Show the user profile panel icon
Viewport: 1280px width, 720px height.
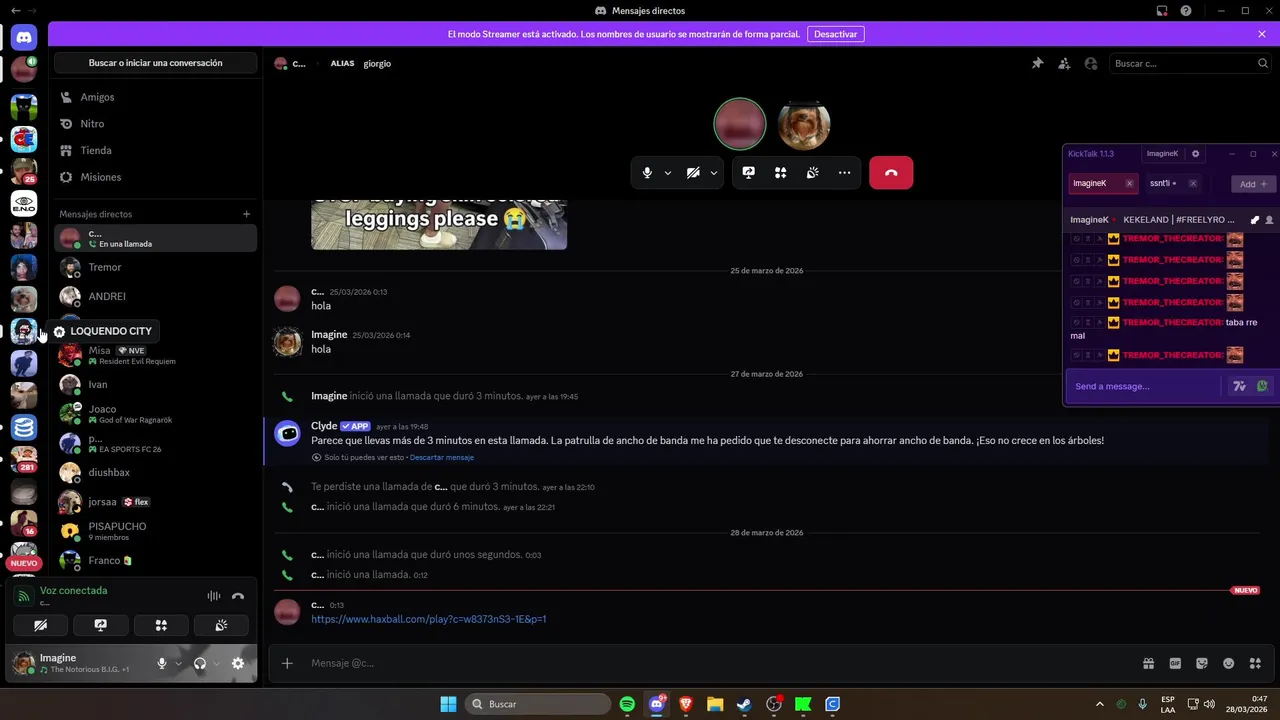coord(1091,63)
